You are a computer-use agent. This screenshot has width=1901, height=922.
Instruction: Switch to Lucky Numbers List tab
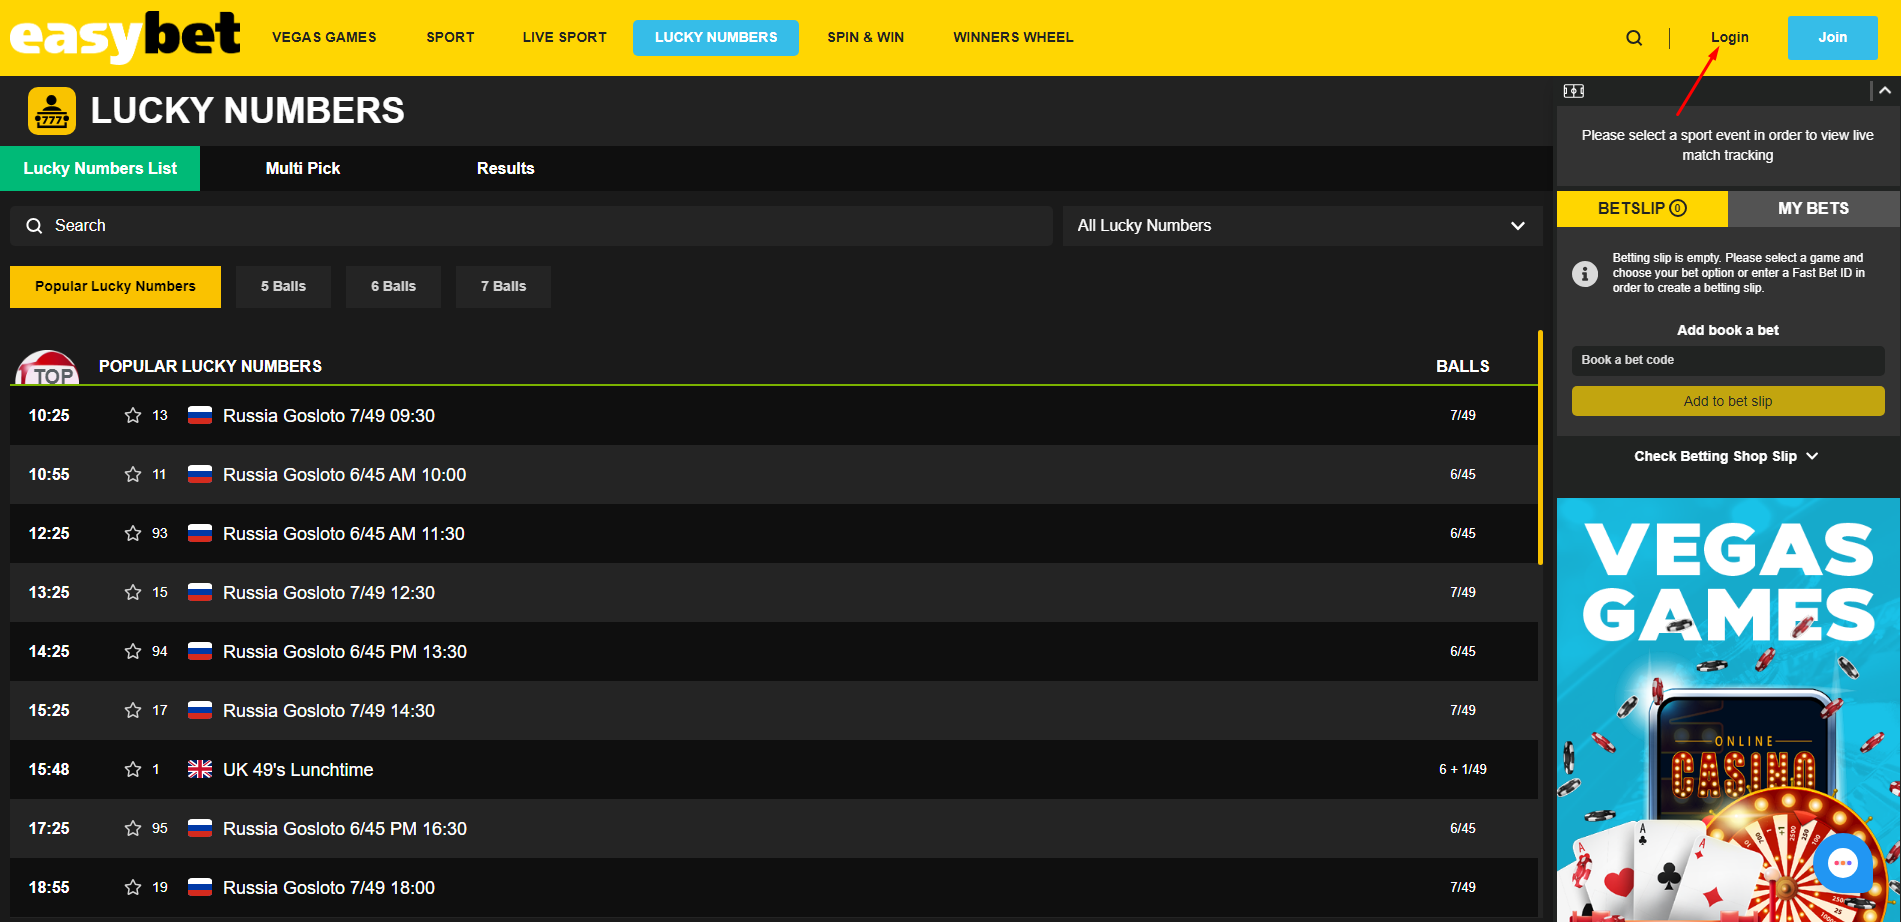(x=100, y=168)
